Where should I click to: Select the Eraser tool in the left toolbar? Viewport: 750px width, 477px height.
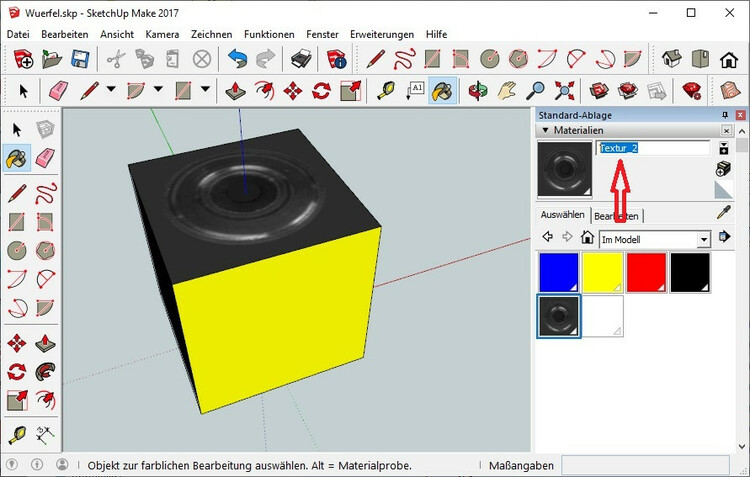click(46, 158)
